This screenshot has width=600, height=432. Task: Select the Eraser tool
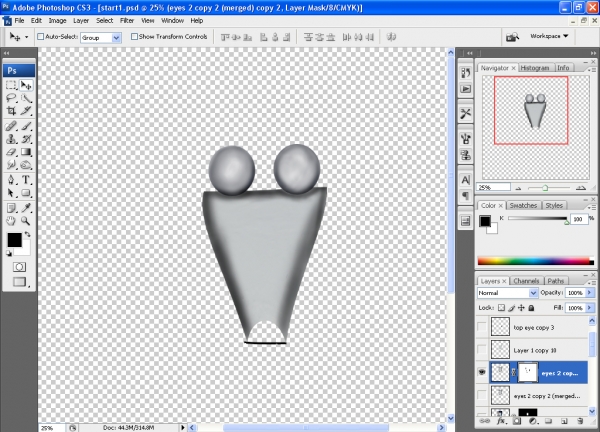tap(11, 152)
